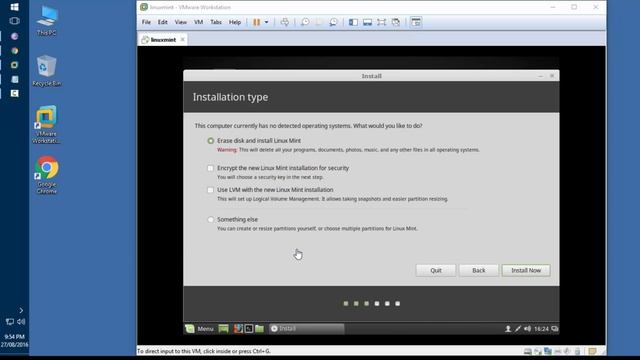
Task: Open the power options dropdown arrow beside pause
Action: tap(267, 22)
